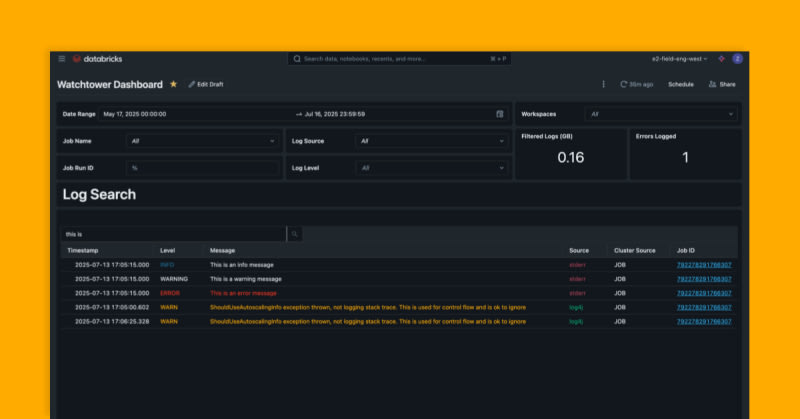Open the user profile avatar
Viewport: 800px width, 419px height.
pos(738,59)
